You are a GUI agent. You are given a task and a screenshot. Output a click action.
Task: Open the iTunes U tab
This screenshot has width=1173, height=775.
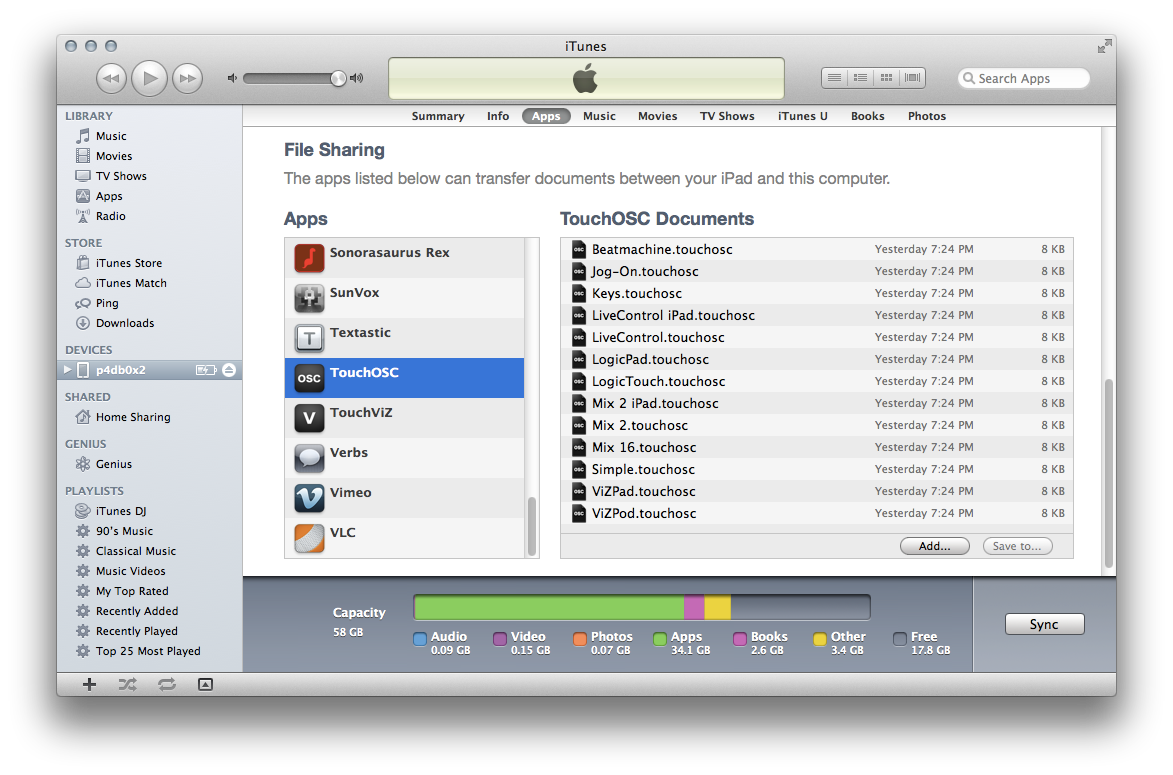point(803,116)
